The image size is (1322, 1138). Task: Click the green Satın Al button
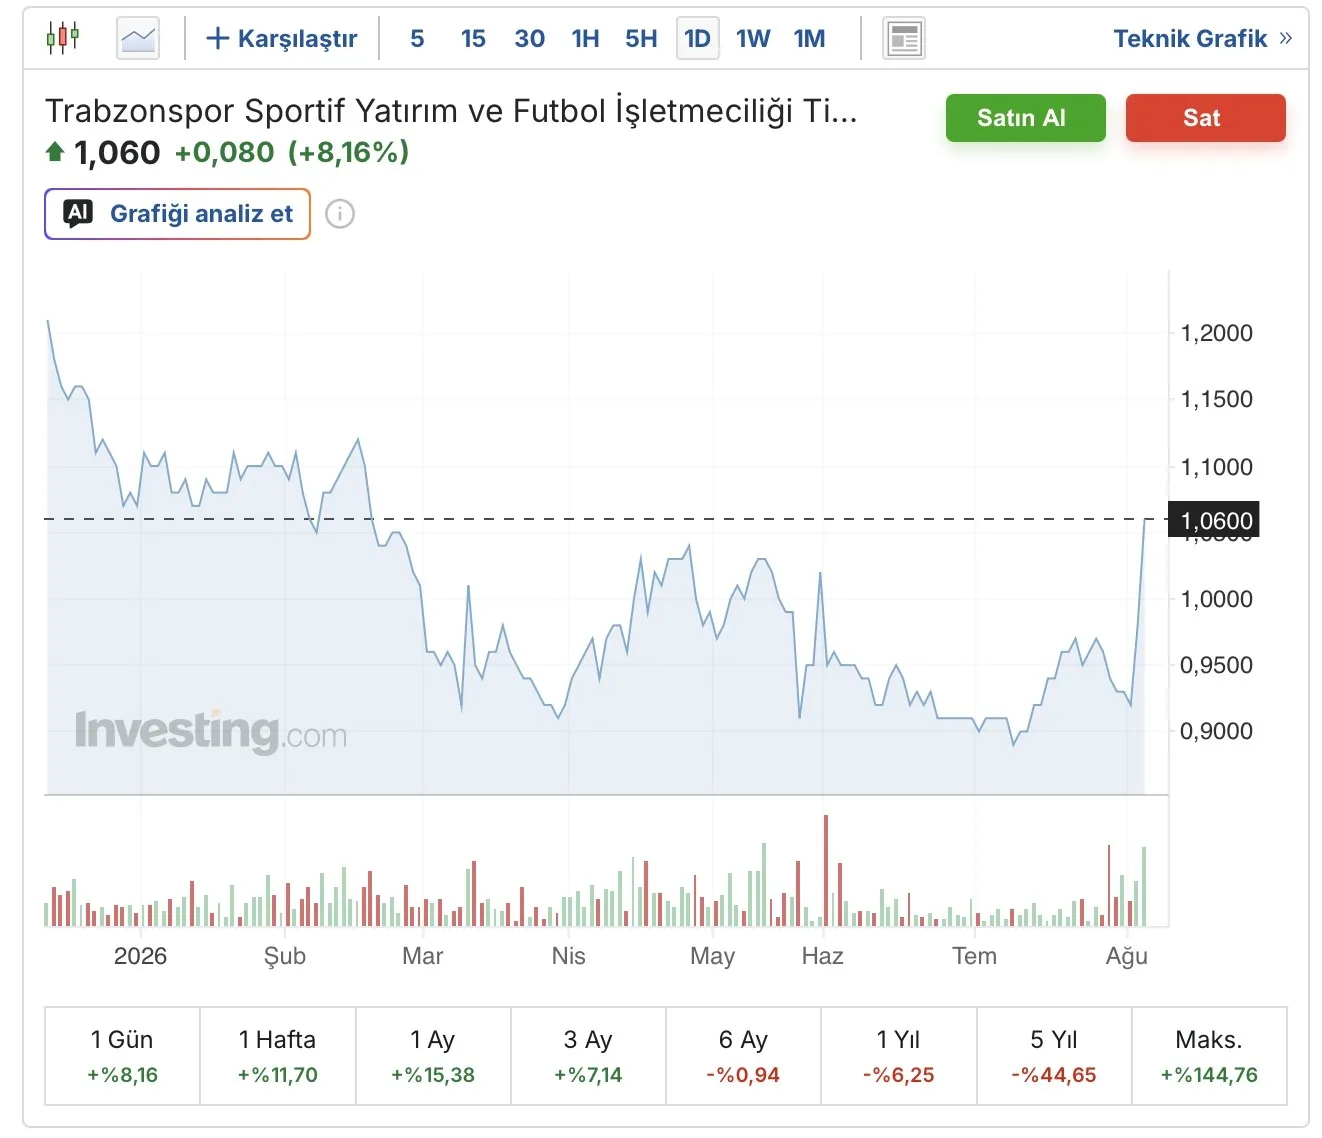[x=1026, y=118]
